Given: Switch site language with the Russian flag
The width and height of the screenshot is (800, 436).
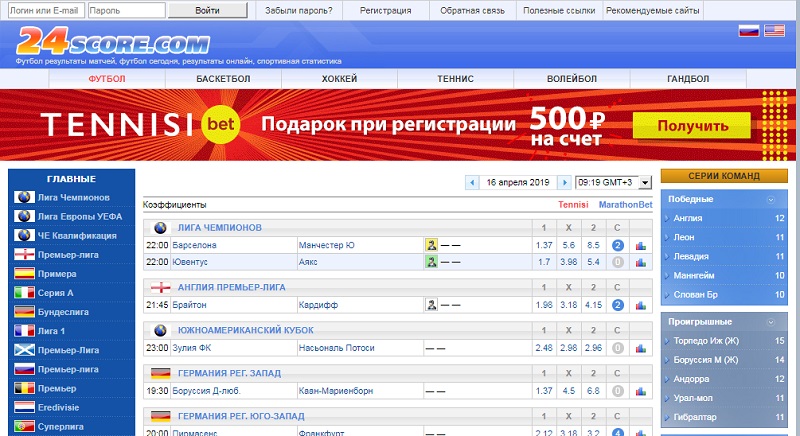Looking at the screenshot, I should [749, 31].
